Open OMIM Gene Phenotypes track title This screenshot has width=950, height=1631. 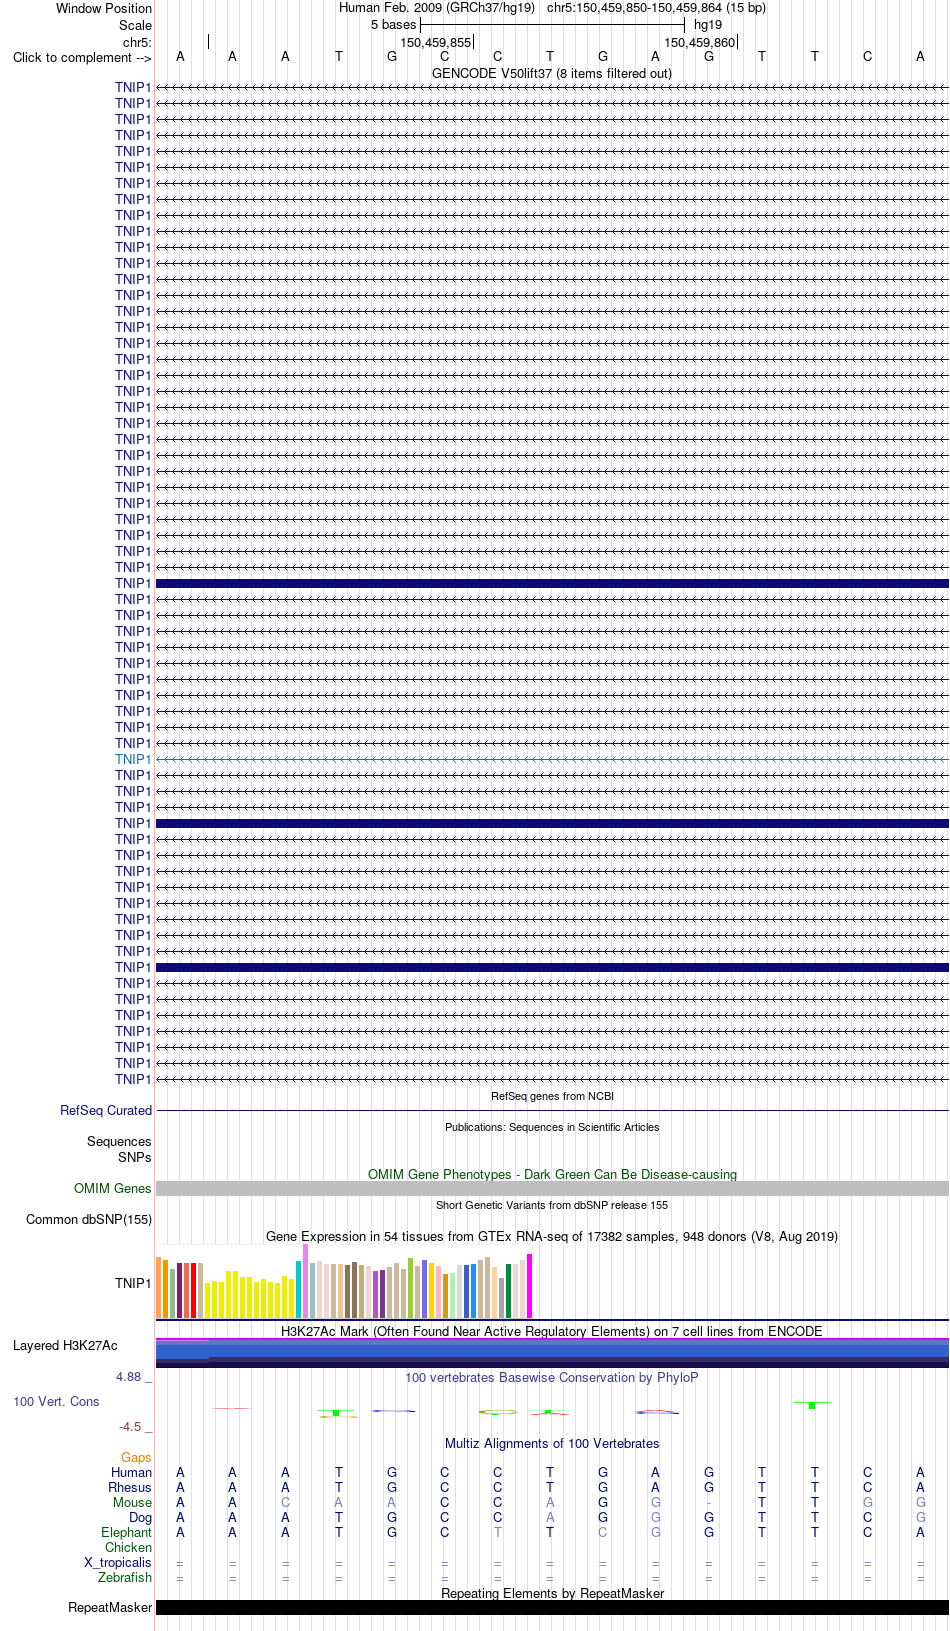click(x=552, y=1174)
